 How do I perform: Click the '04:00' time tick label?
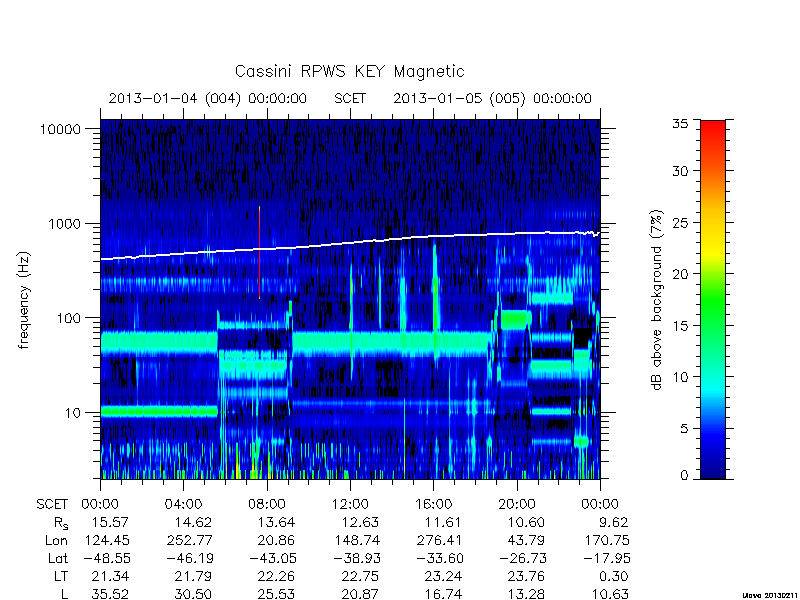[183, 505]
